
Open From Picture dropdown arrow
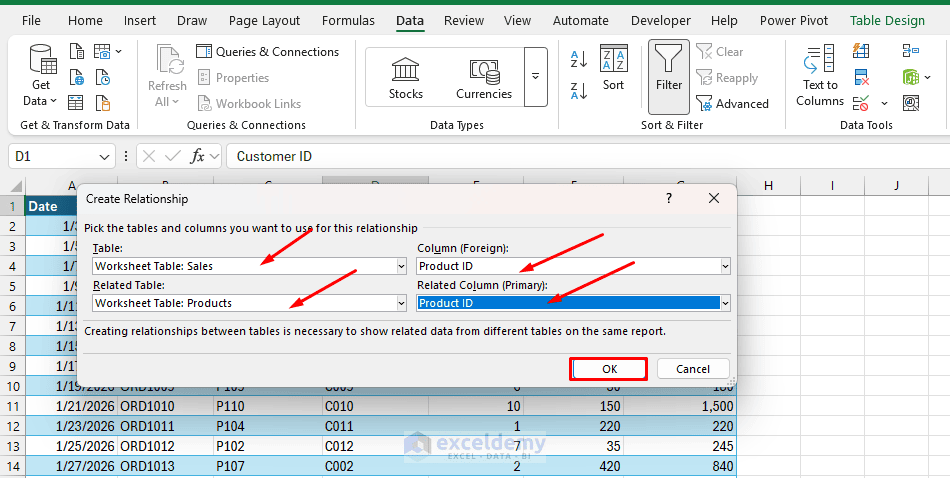(119, 51)
